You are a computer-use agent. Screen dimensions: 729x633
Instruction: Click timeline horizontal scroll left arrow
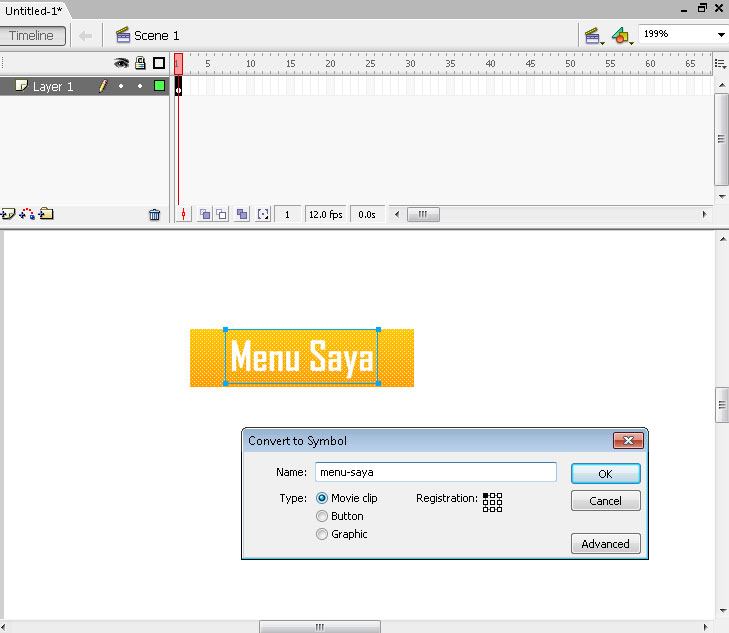click(397, 214)
